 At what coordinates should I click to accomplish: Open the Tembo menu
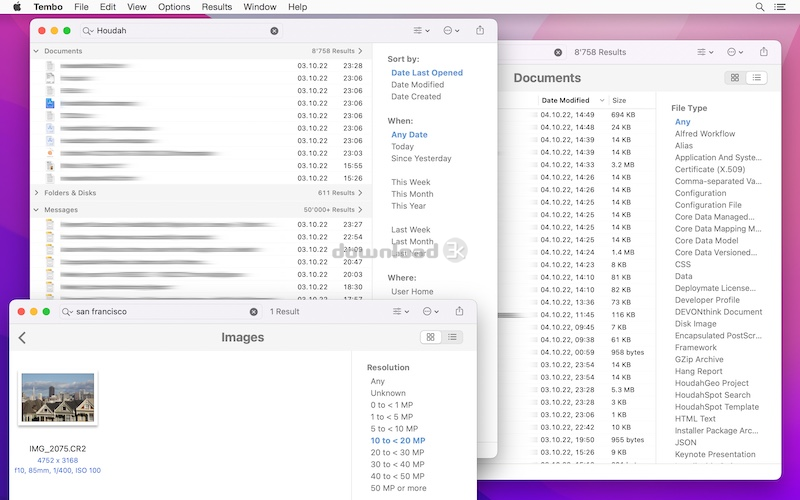point(48,7)
